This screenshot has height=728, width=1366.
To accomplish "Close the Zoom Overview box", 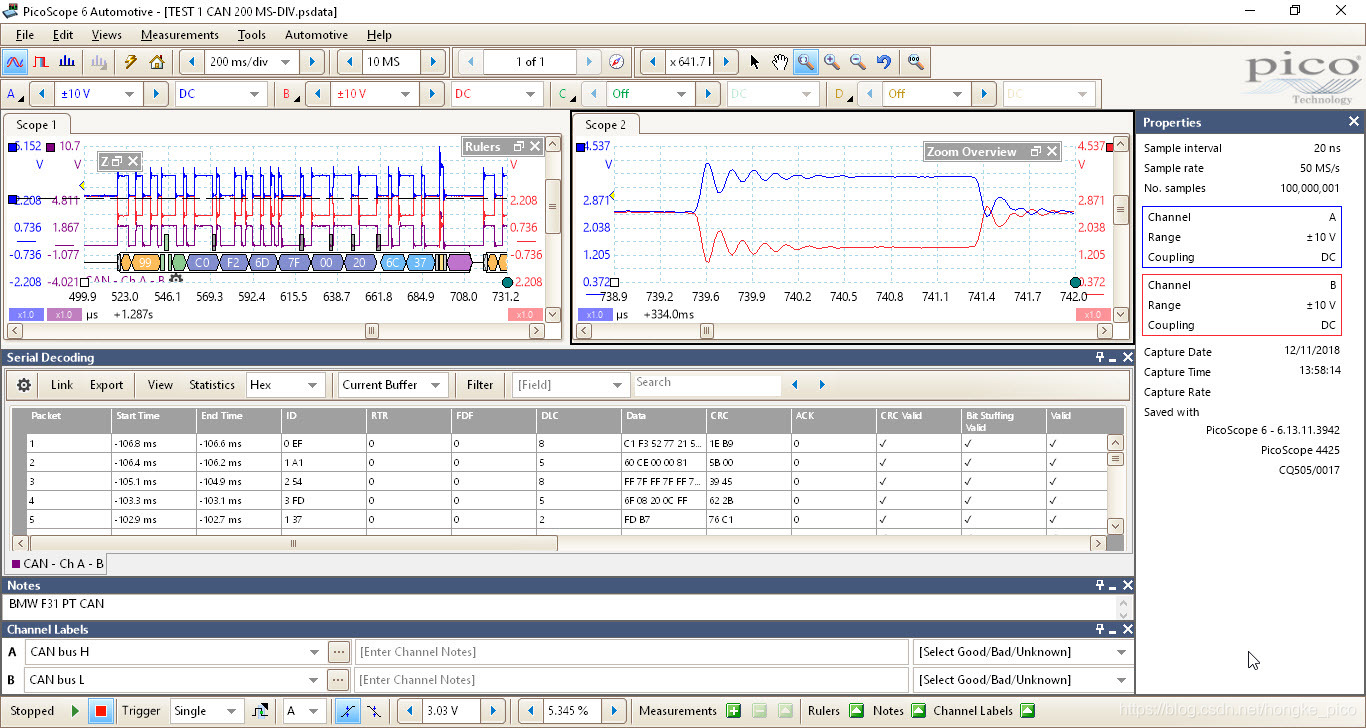I will tap(1052, 152).
